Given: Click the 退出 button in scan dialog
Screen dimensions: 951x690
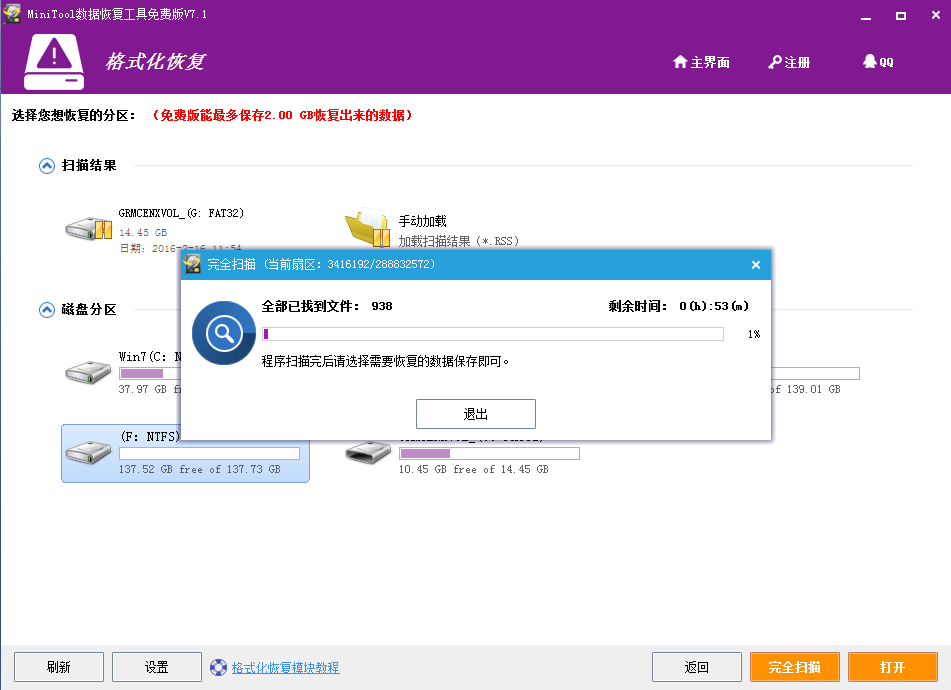Looking at the screenshot, I should click(476, 414).
